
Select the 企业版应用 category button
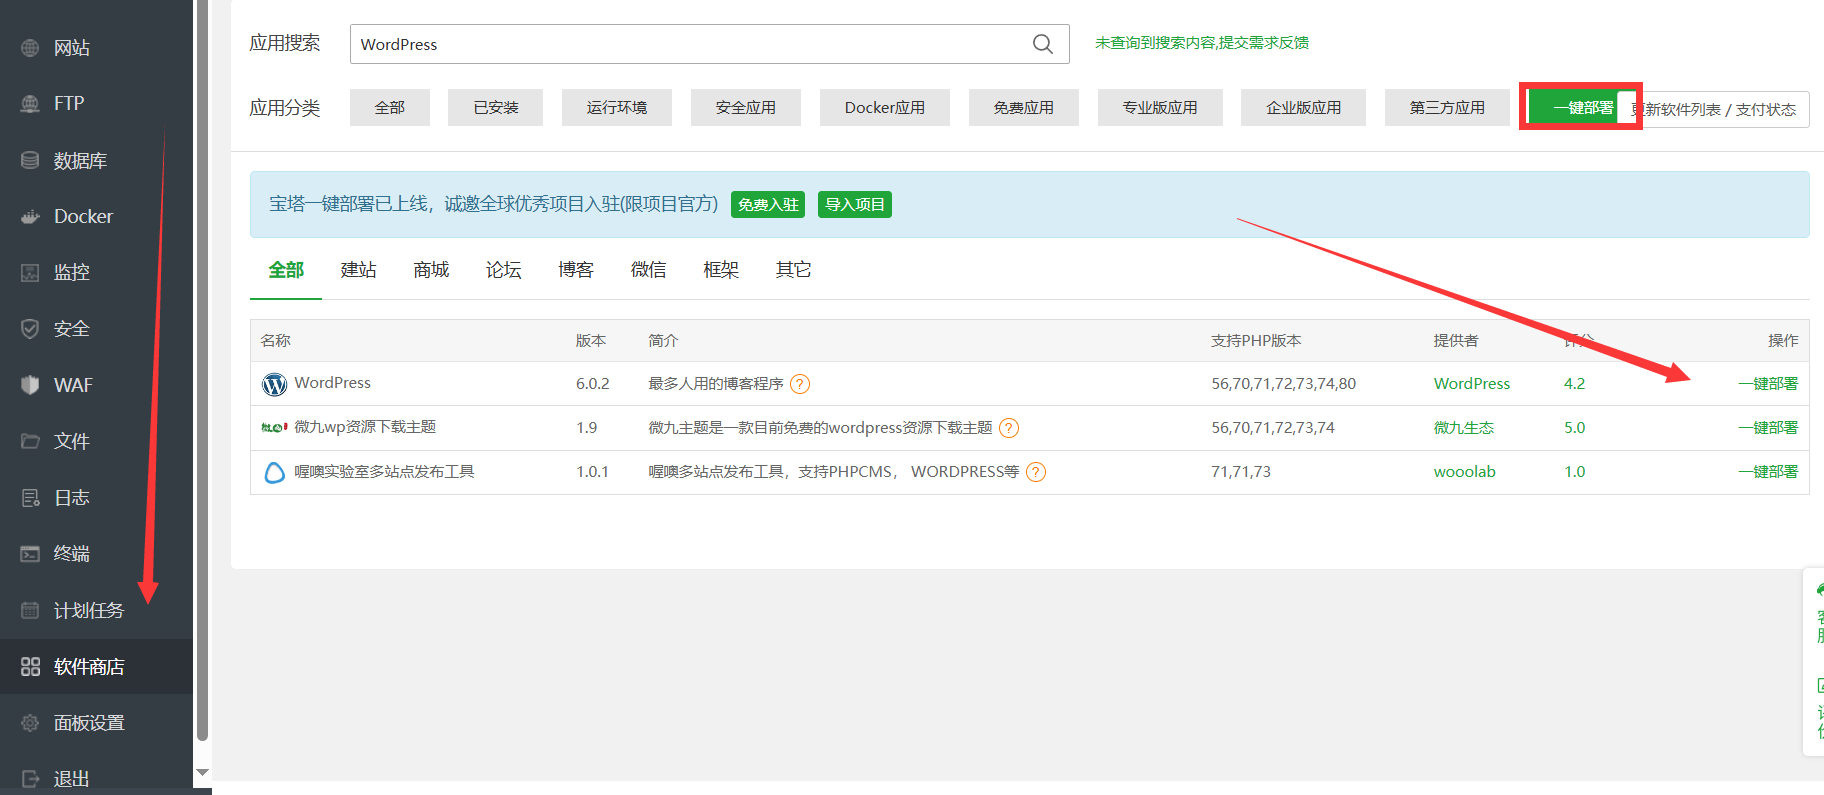click(1304, 108)
